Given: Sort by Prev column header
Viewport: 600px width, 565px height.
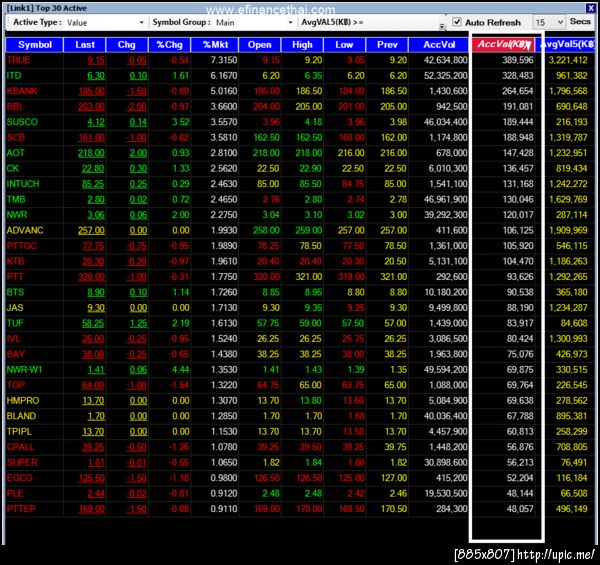Looking at the screenshot, I should [x=387, y=45].
